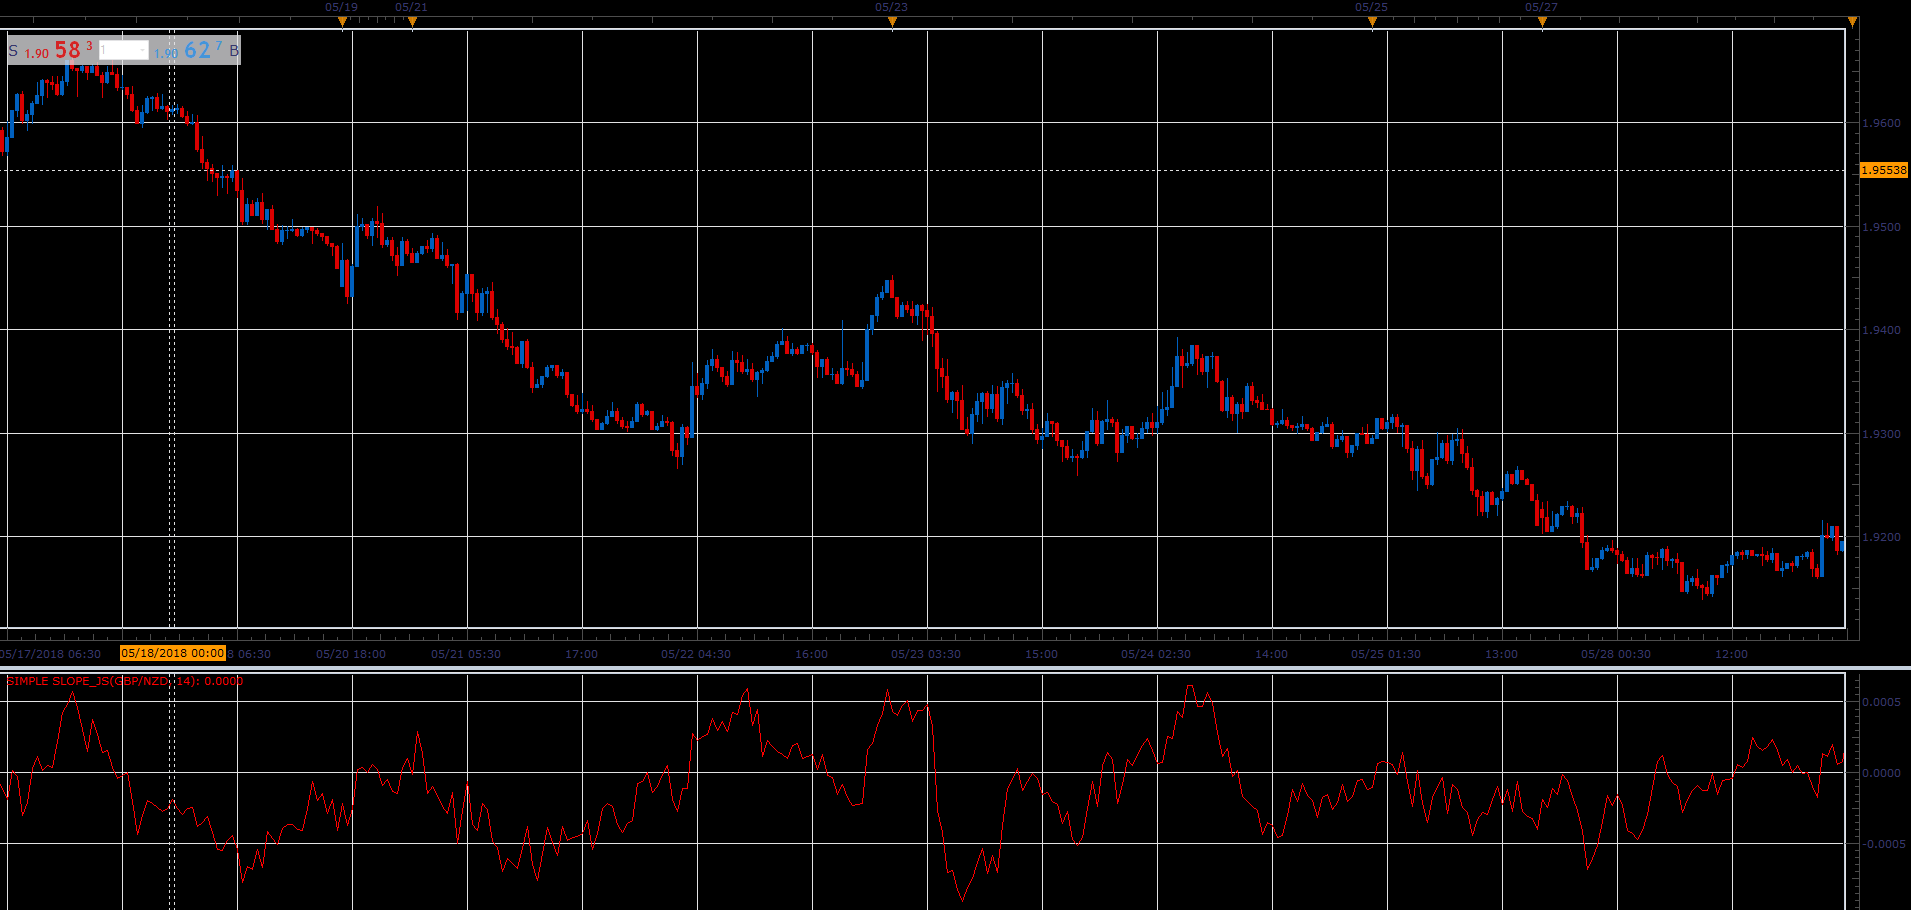Viewport: 1911px width, 910px height.
Task: Select the 05/25 day marker triangle
Action: tap(1372, 22)
